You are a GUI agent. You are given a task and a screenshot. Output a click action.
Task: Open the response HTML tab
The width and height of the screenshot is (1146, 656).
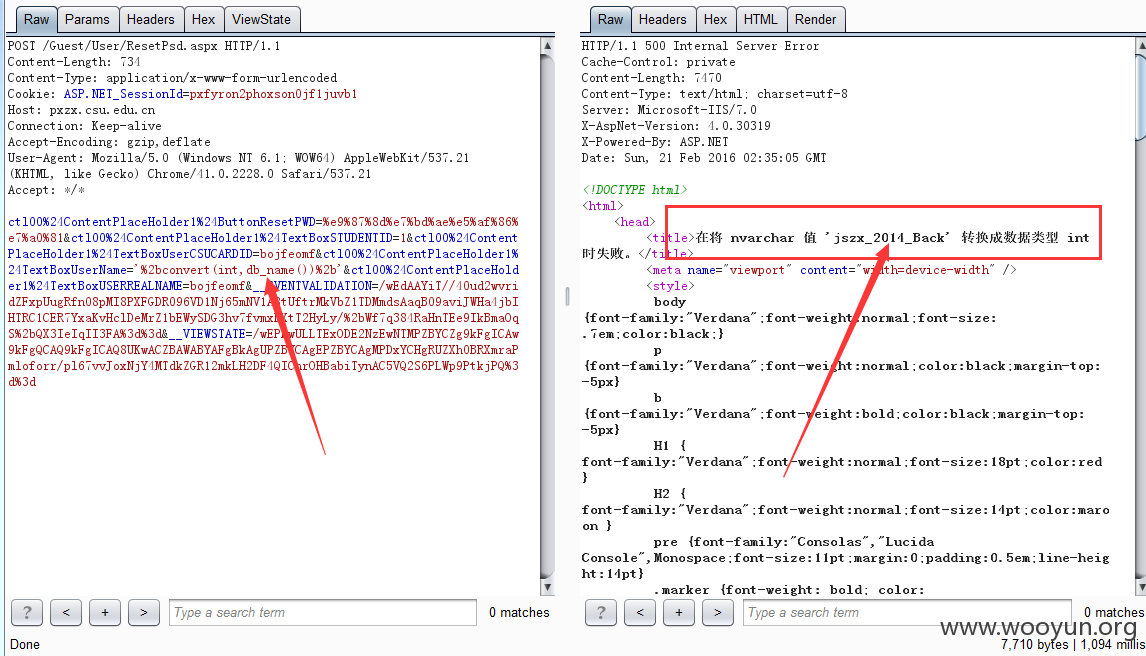click(761, 20)
